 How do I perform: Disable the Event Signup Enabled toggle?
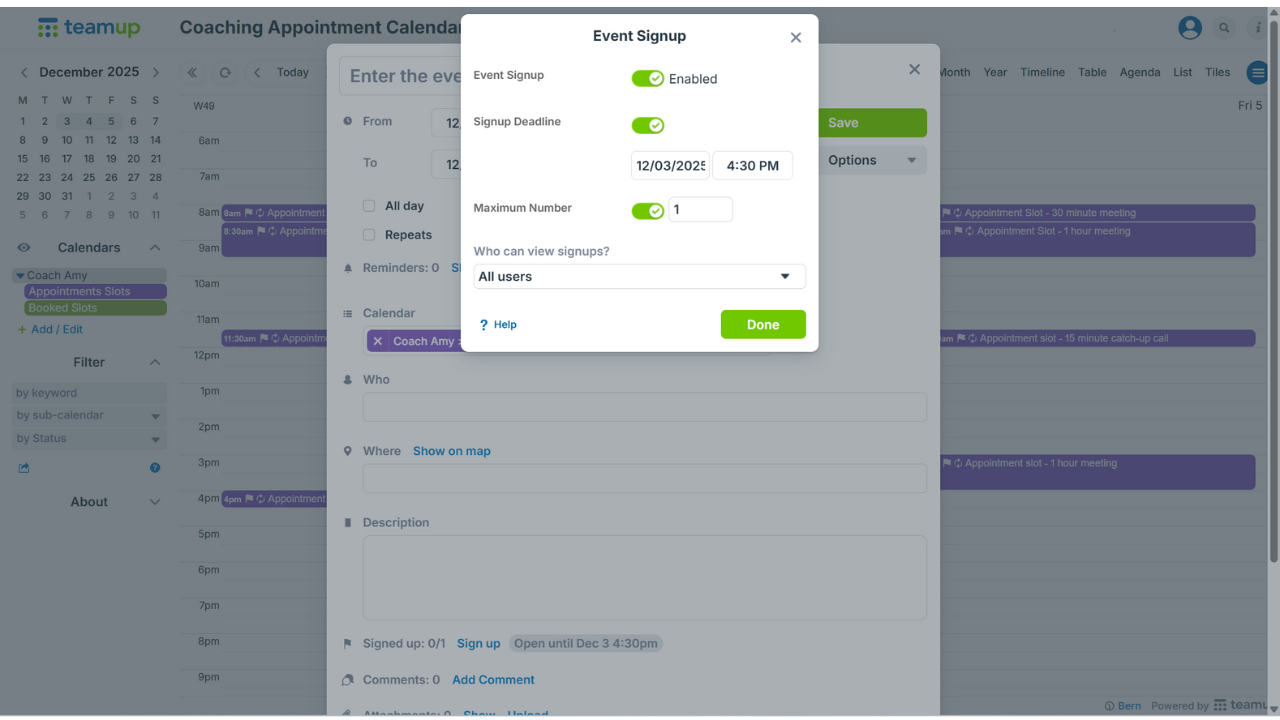pyautogui.click(x=648, y=78)
